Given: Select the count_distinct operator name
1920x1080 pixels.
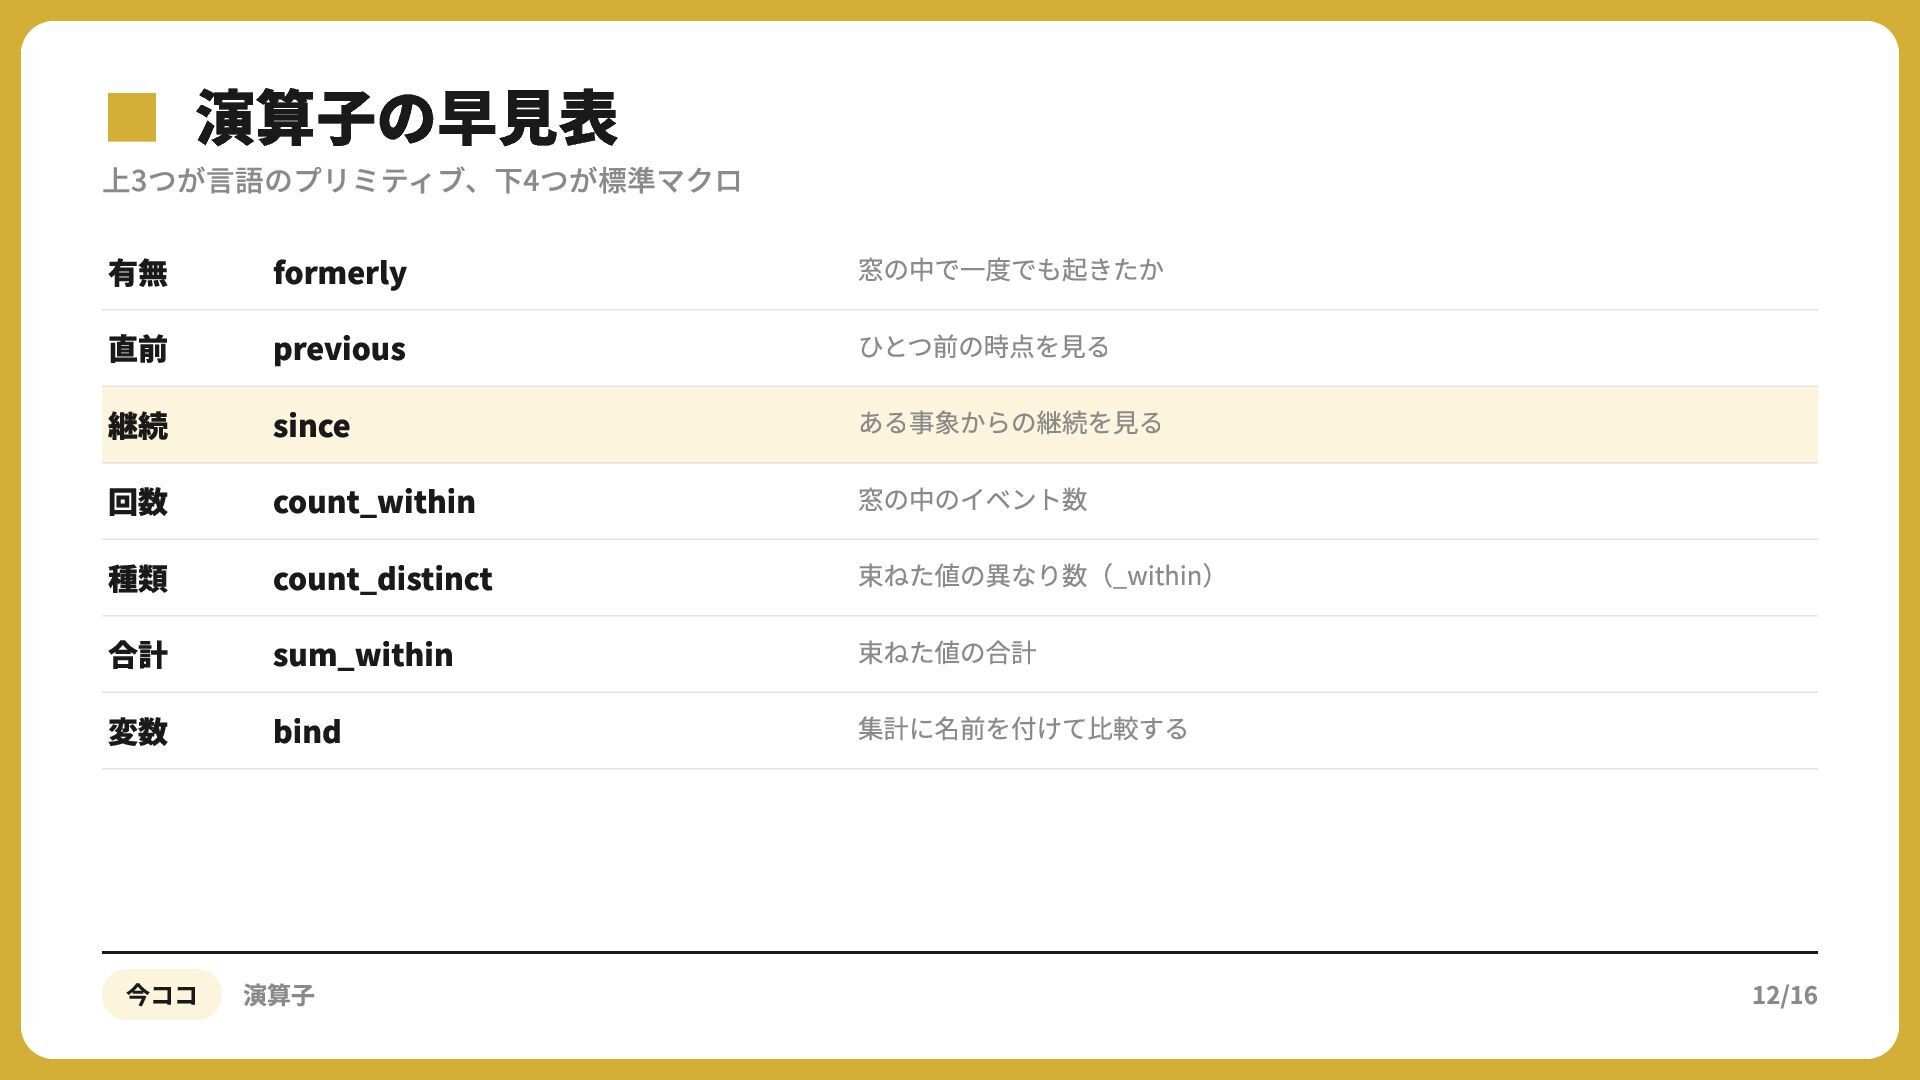Looking at the screenshot, I should tap(383, 579).
